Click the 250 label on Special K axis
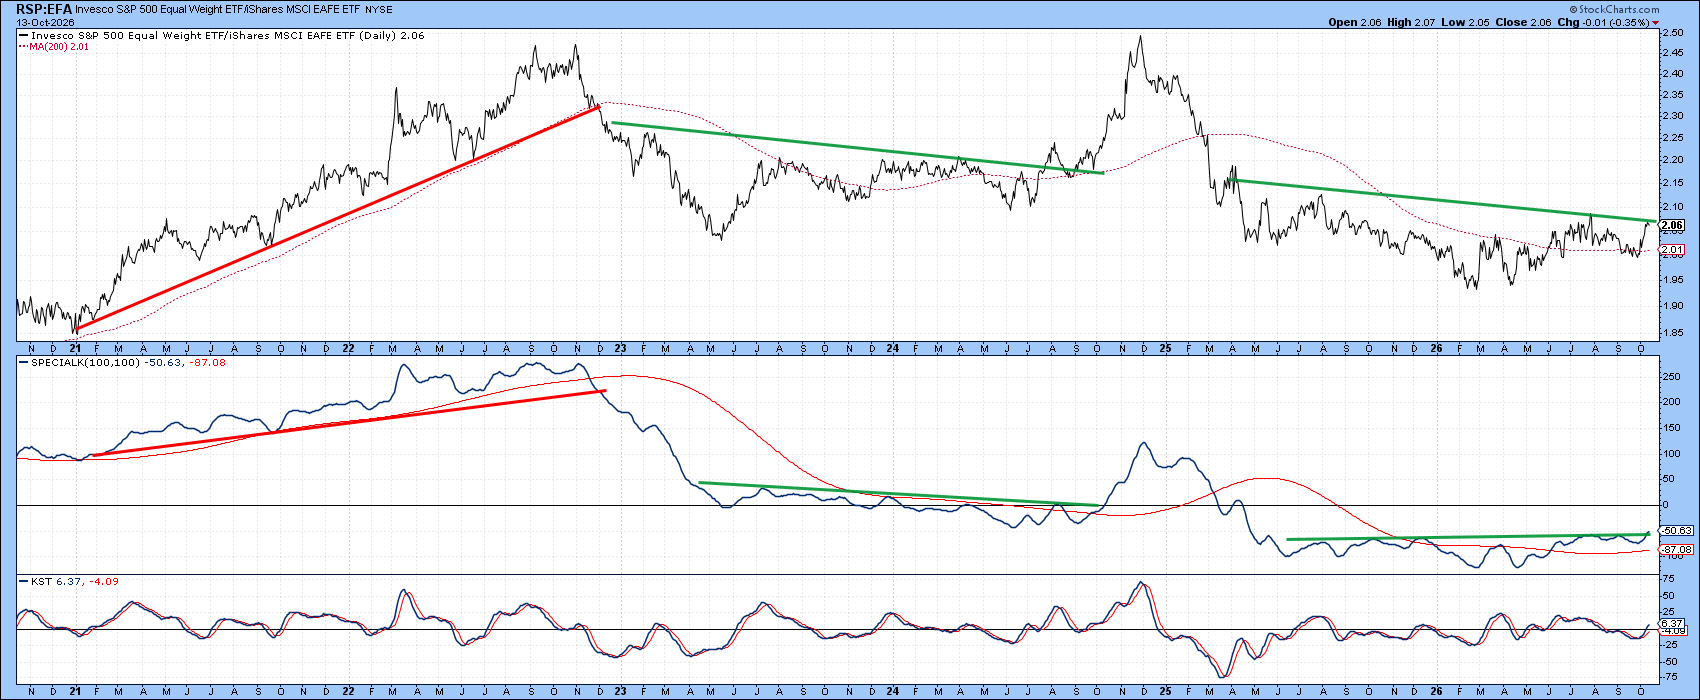The width and height of the screenshot is (1700, 700). click(1670, 377)
